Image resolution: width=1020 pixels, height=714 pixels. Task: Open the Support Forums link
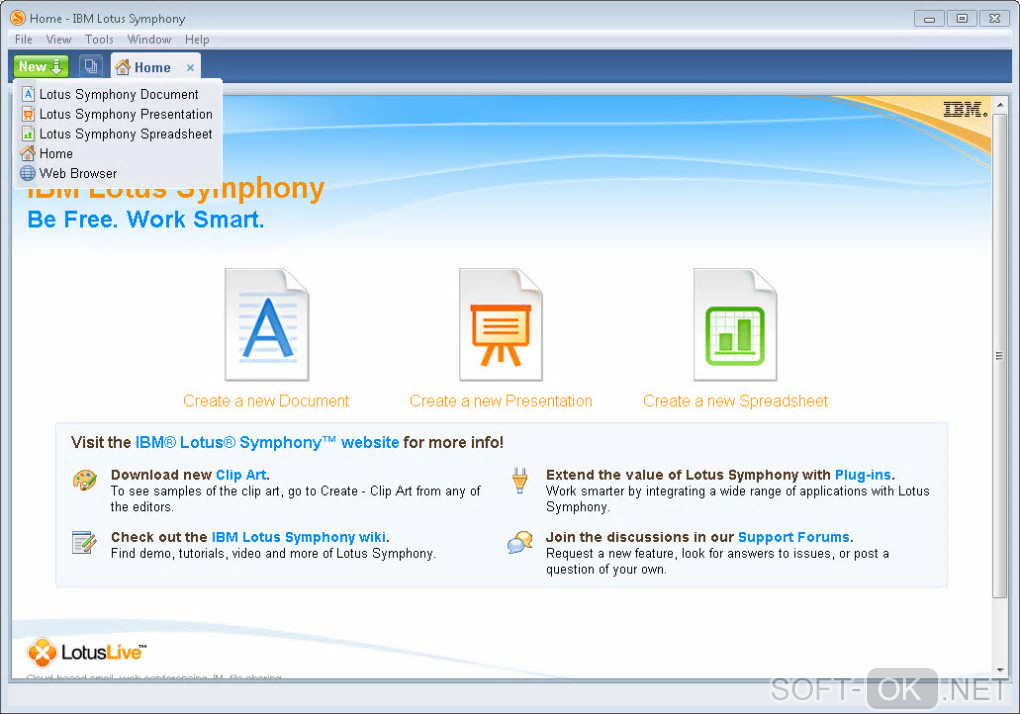(794, 537)
